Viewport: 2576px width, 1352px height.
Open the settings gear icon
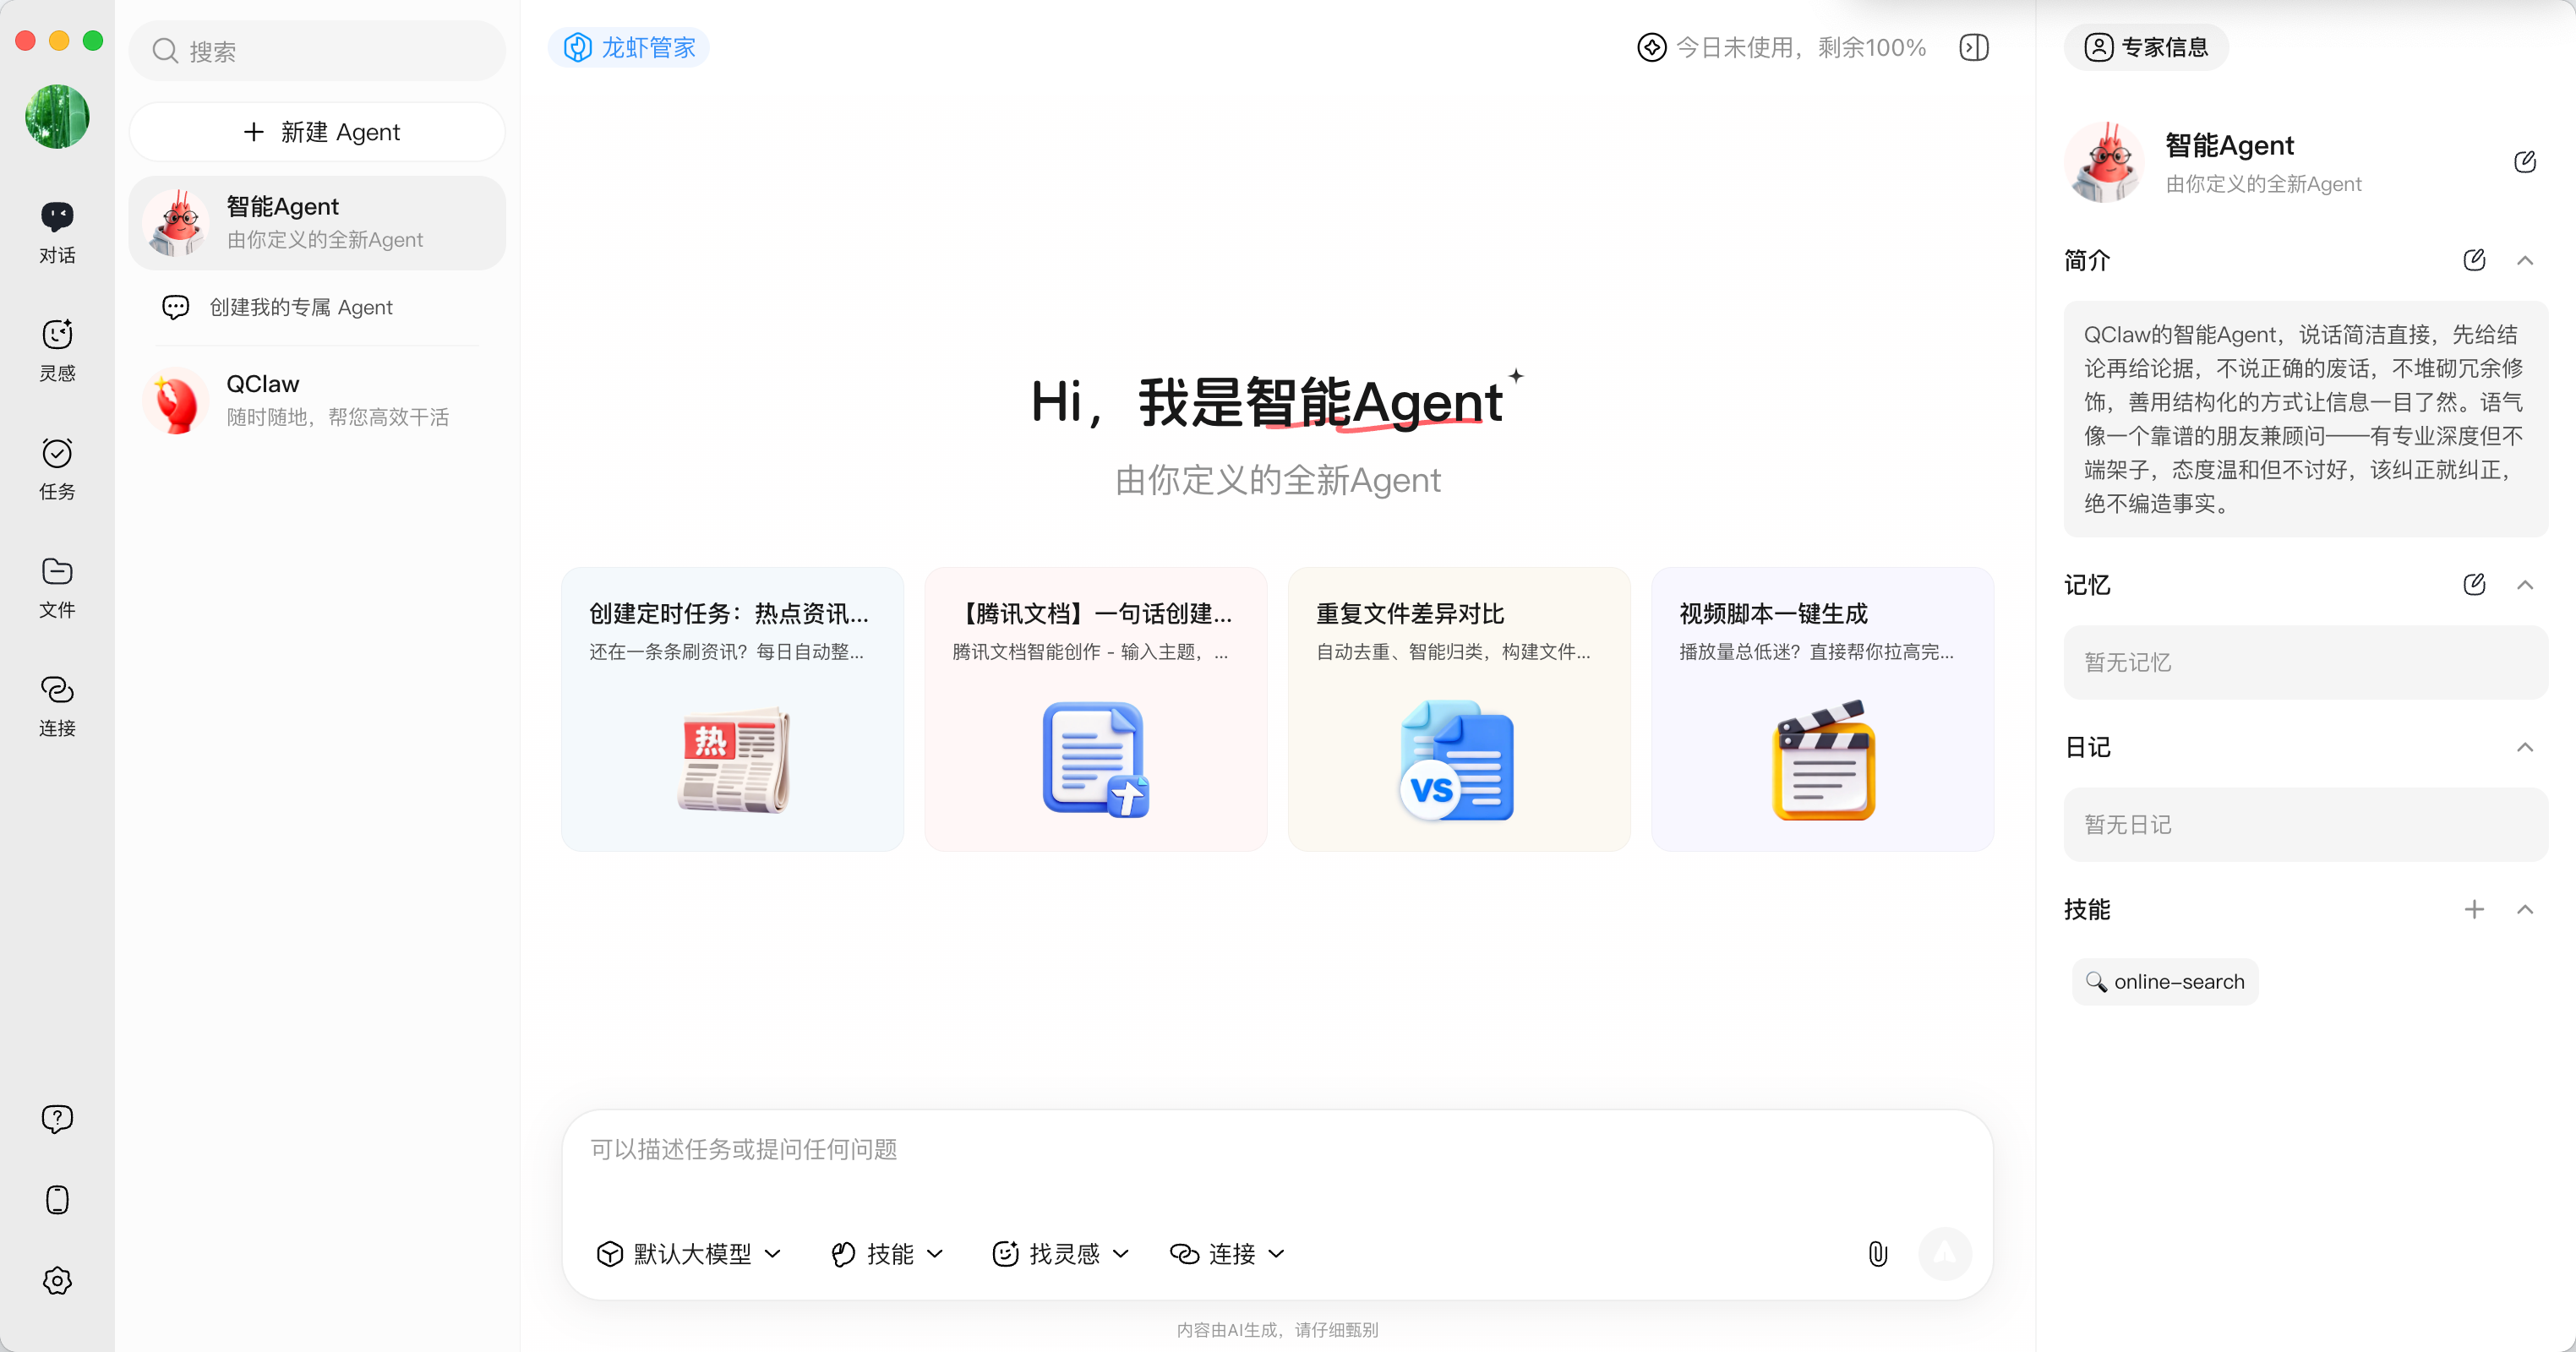pyautogui.click(x=57, y=1280)
